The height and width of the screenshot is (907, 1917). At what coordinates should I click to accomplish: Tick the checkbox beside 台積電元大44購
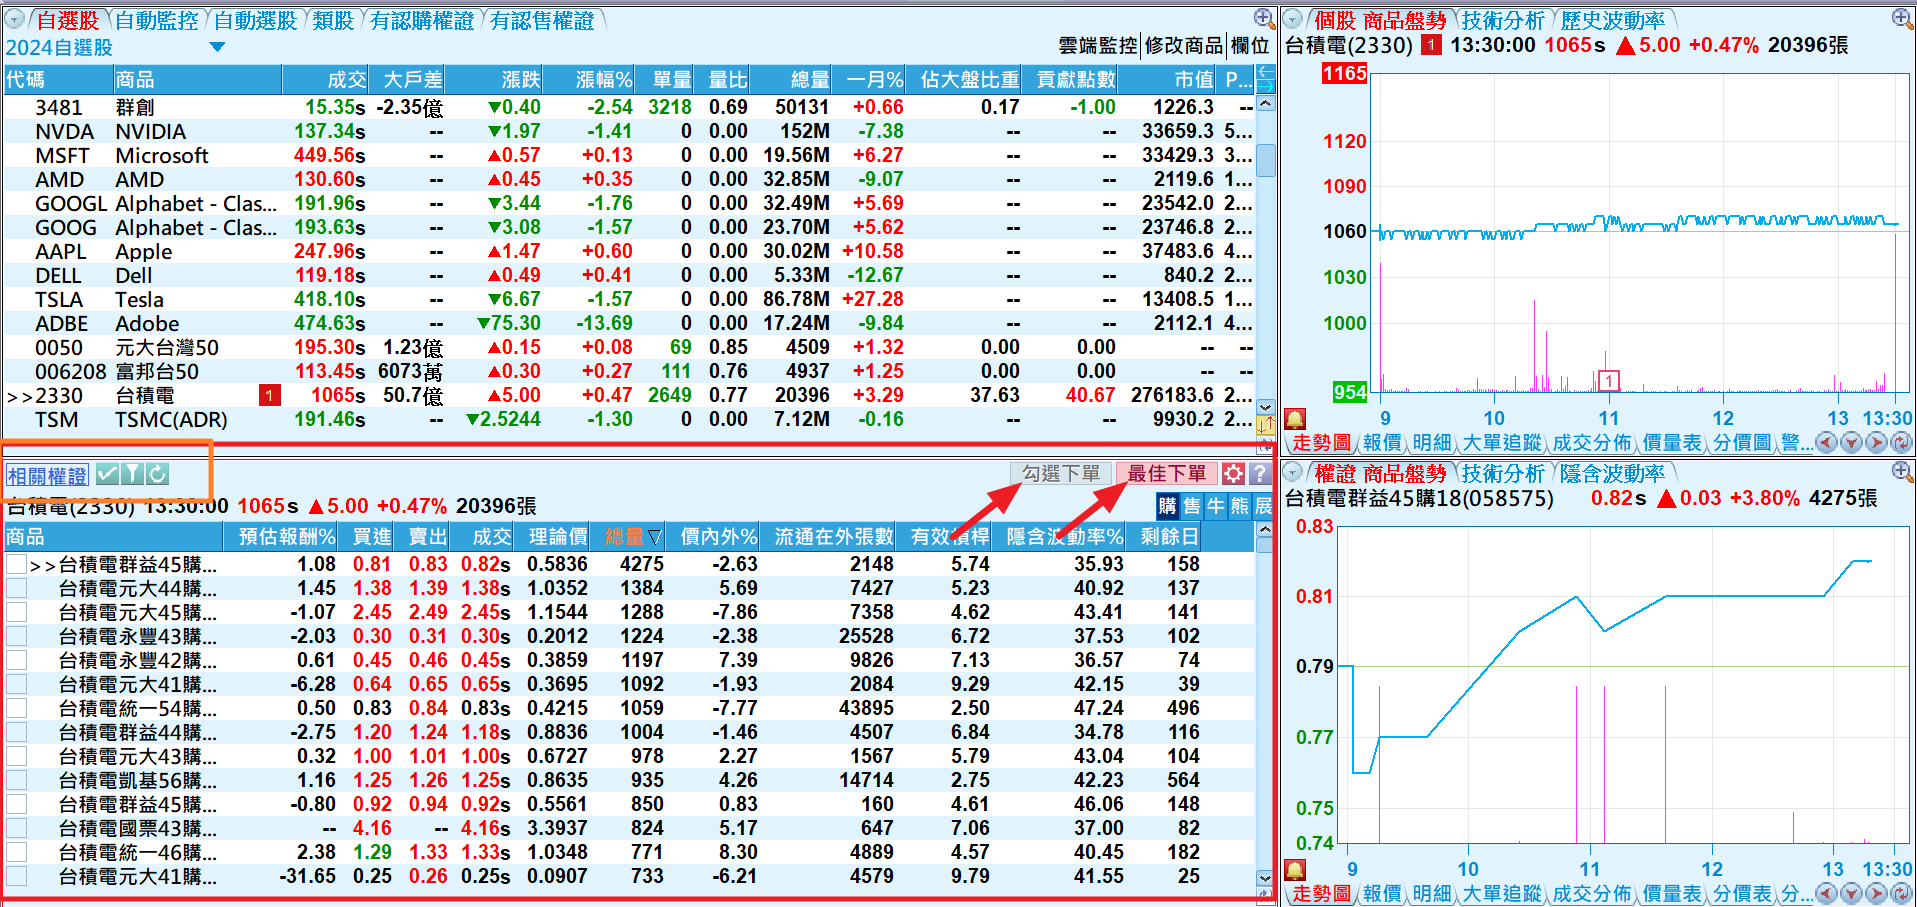point(16,589)
